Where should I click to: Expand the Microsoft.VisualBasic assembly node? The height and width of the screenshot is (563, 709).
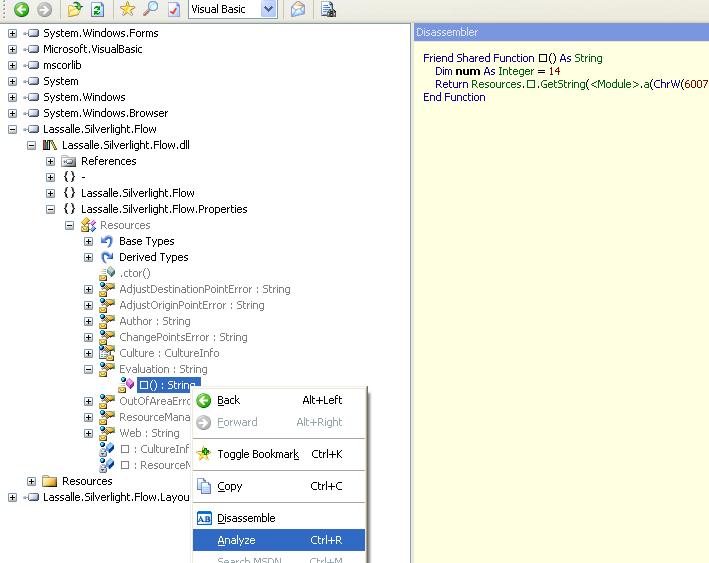click(13, 49)
